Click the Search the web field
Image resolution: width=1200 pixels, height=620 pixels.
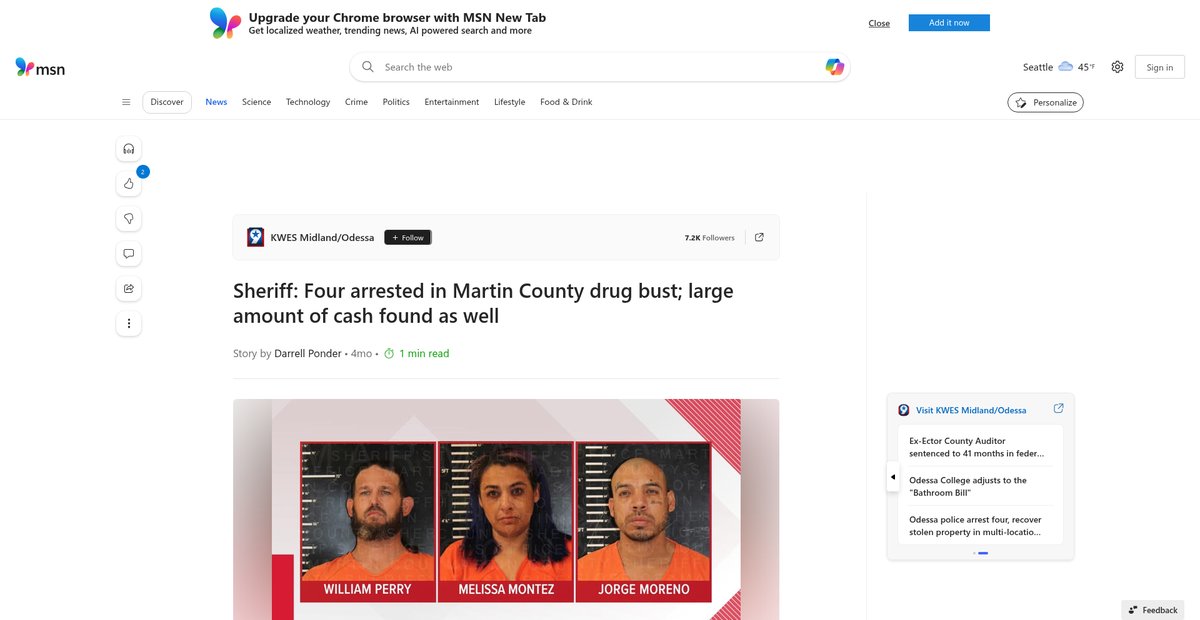[x=600, y=67]
